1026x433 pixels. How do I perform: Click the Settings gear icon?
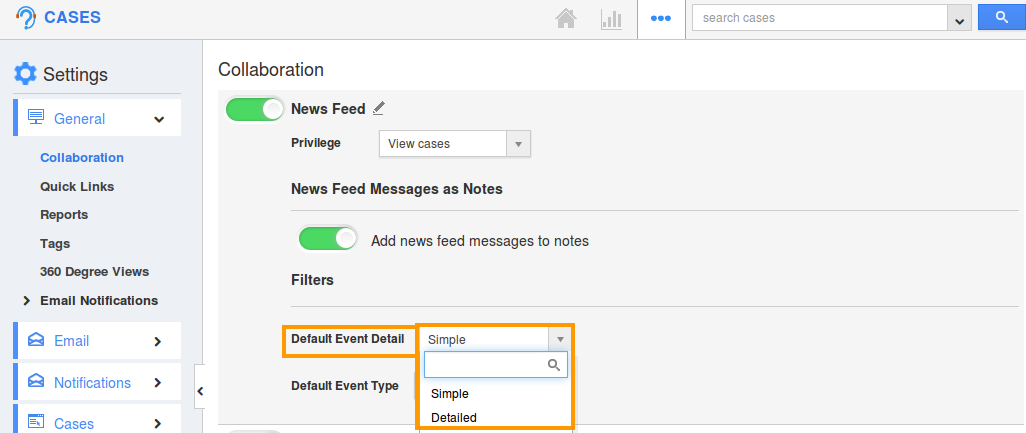26,74
